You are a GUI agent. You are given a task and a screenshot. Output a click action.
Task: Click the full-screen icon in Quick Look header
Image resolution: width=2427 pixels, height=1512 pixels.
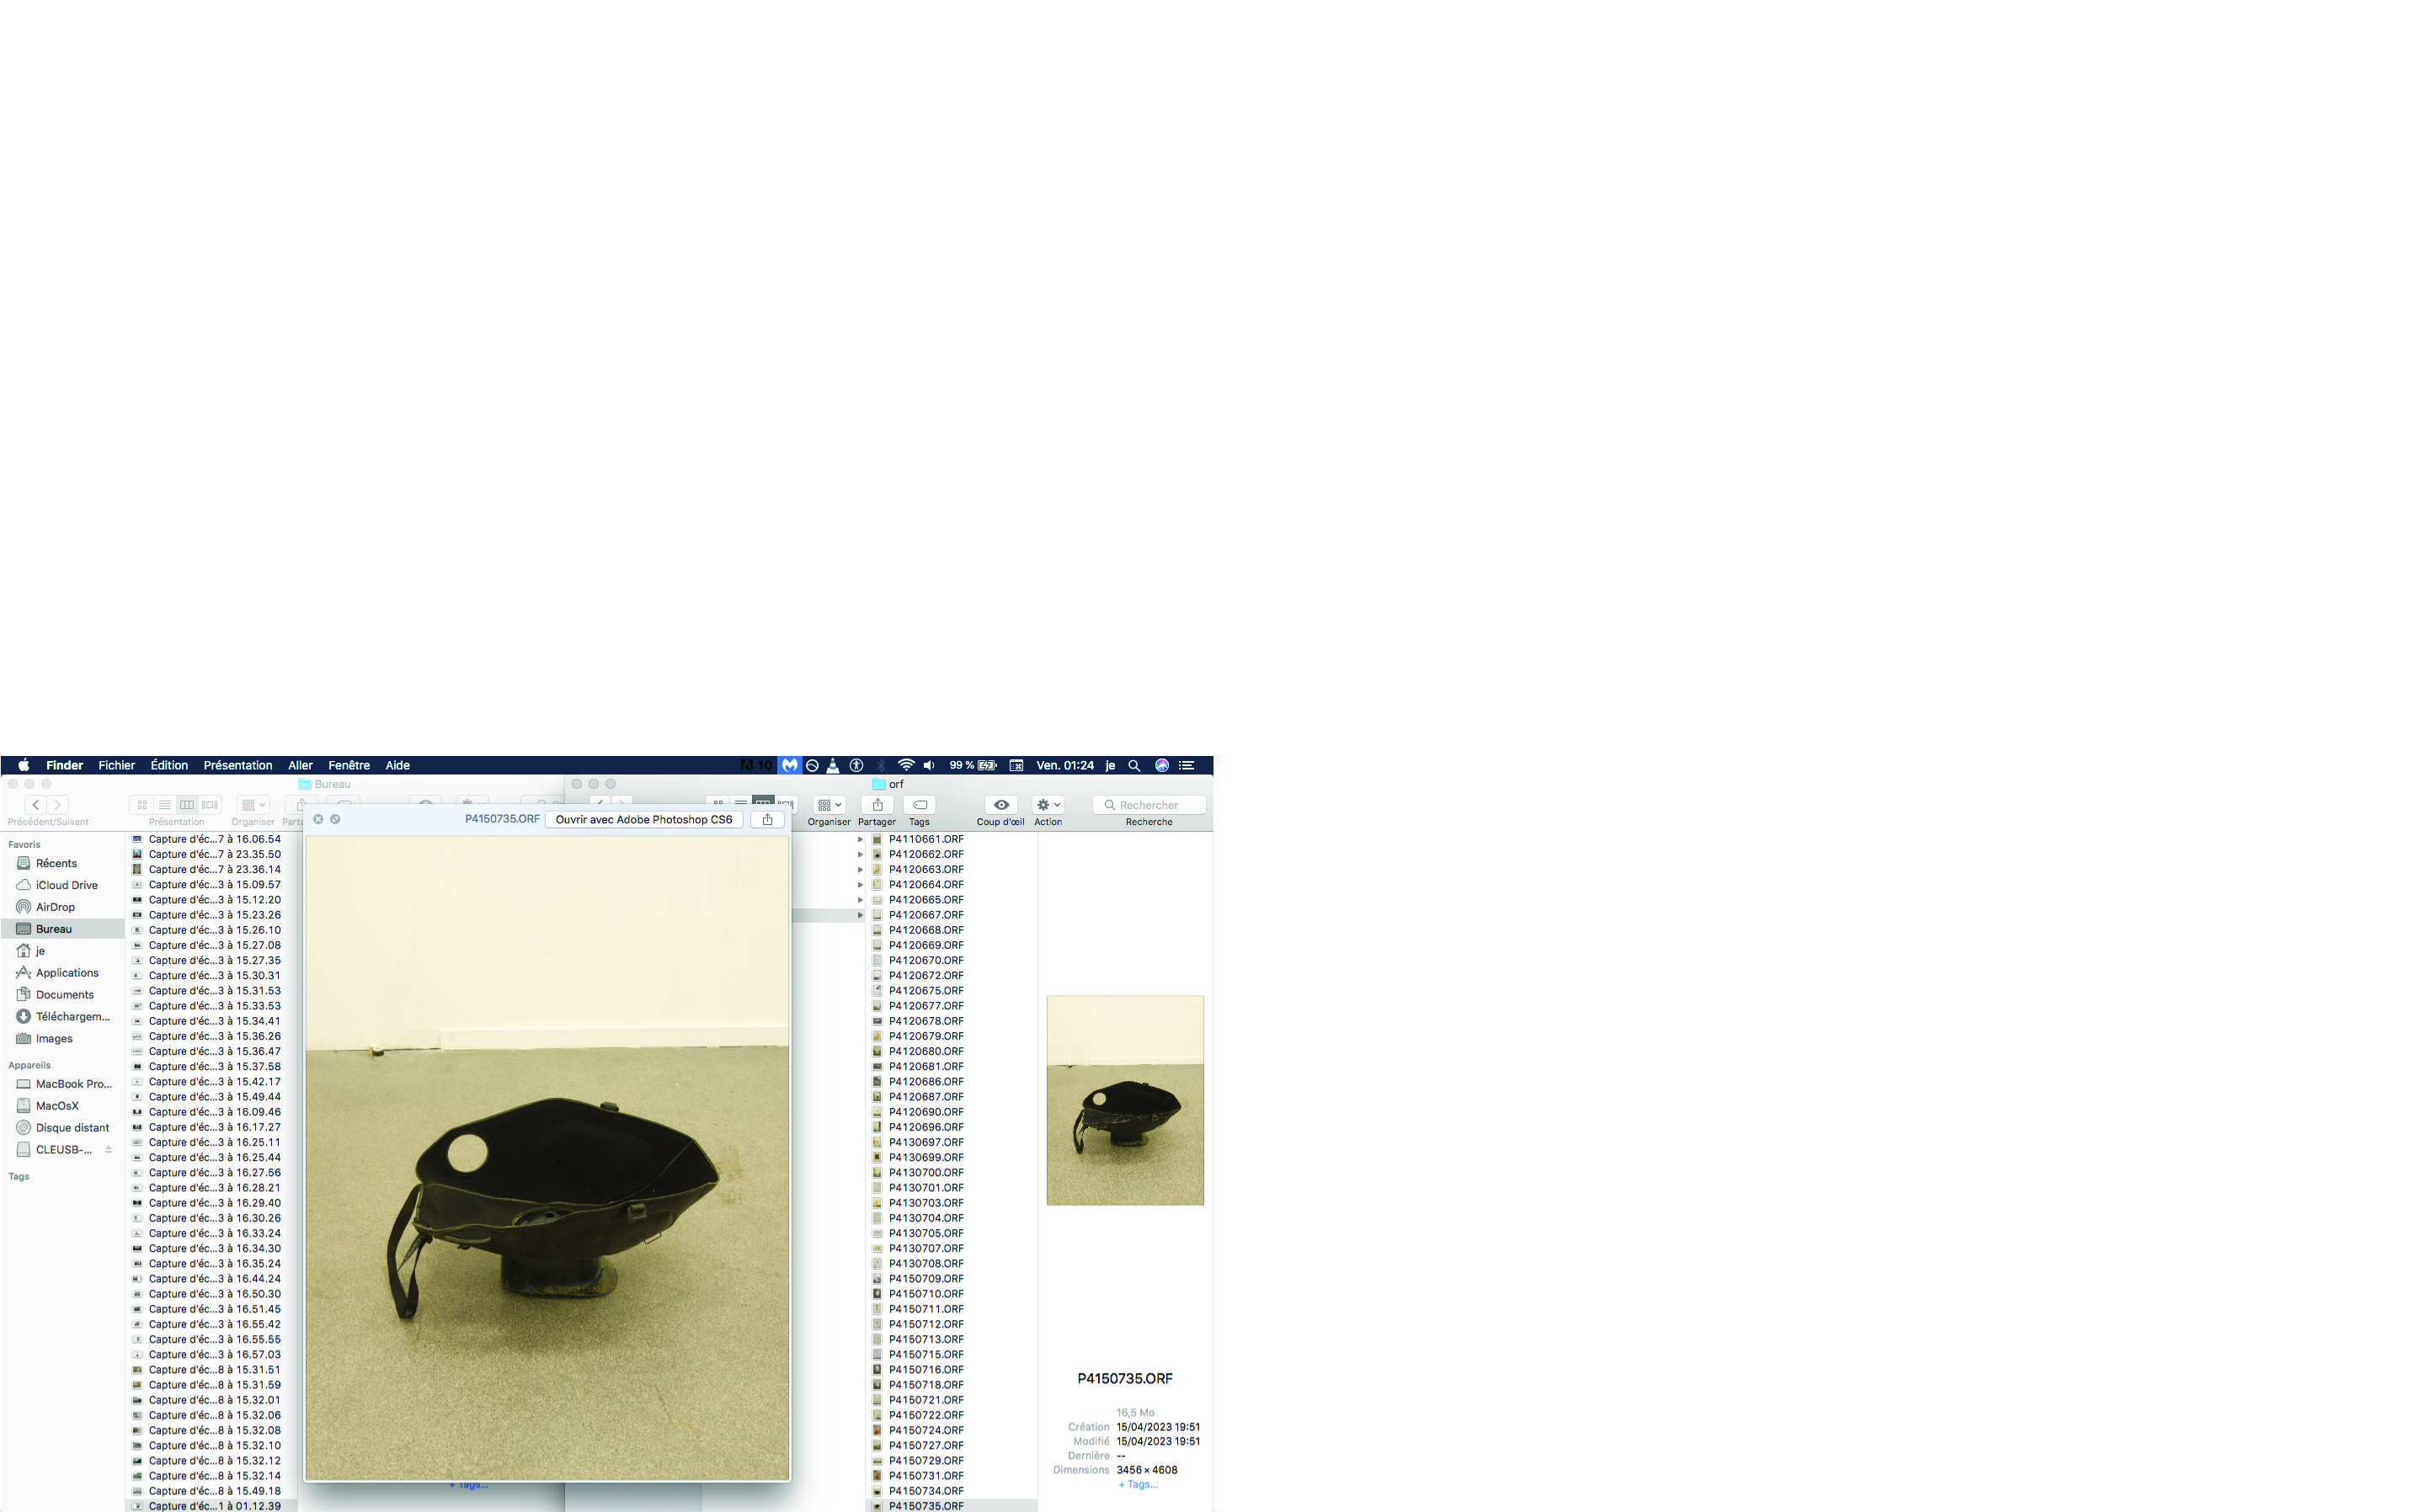coord(335,819)
